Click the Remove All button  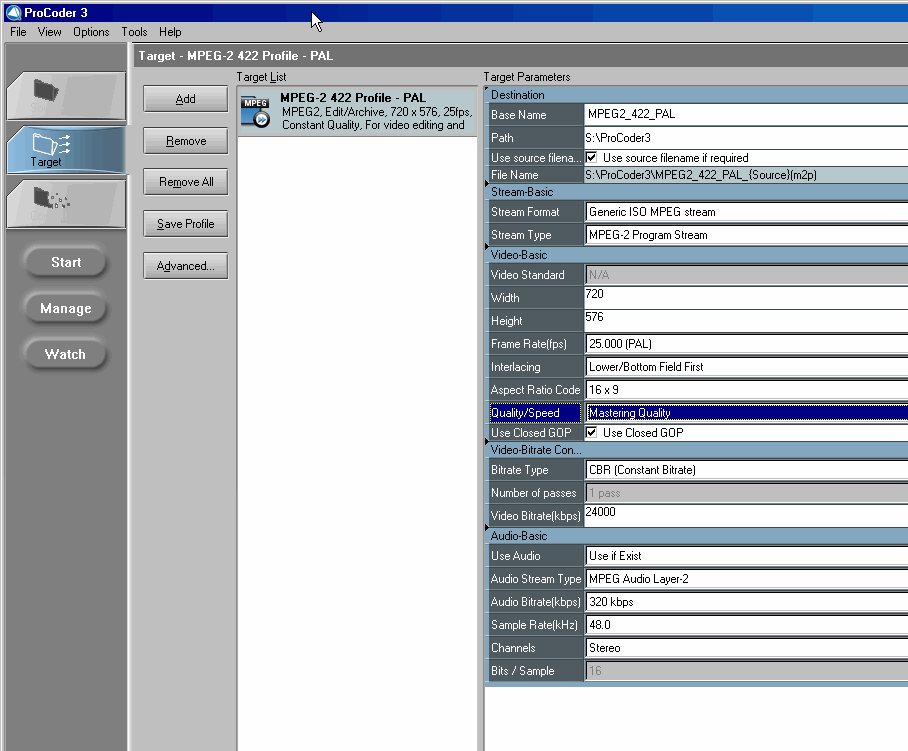(185, 182)
